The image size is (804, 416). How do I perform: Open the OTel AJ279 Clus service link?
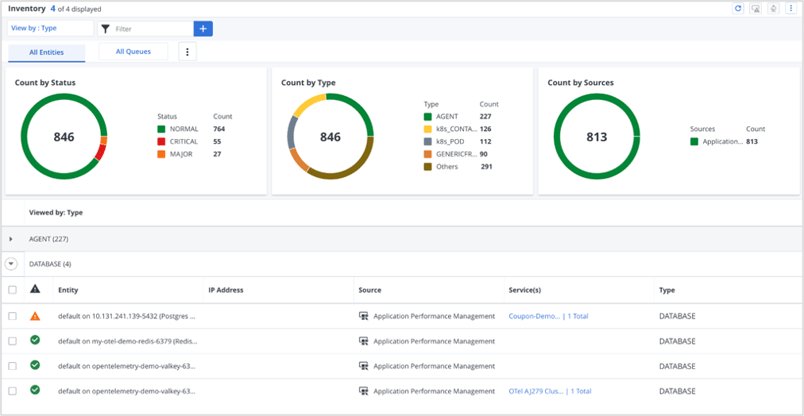click(537, 391)
